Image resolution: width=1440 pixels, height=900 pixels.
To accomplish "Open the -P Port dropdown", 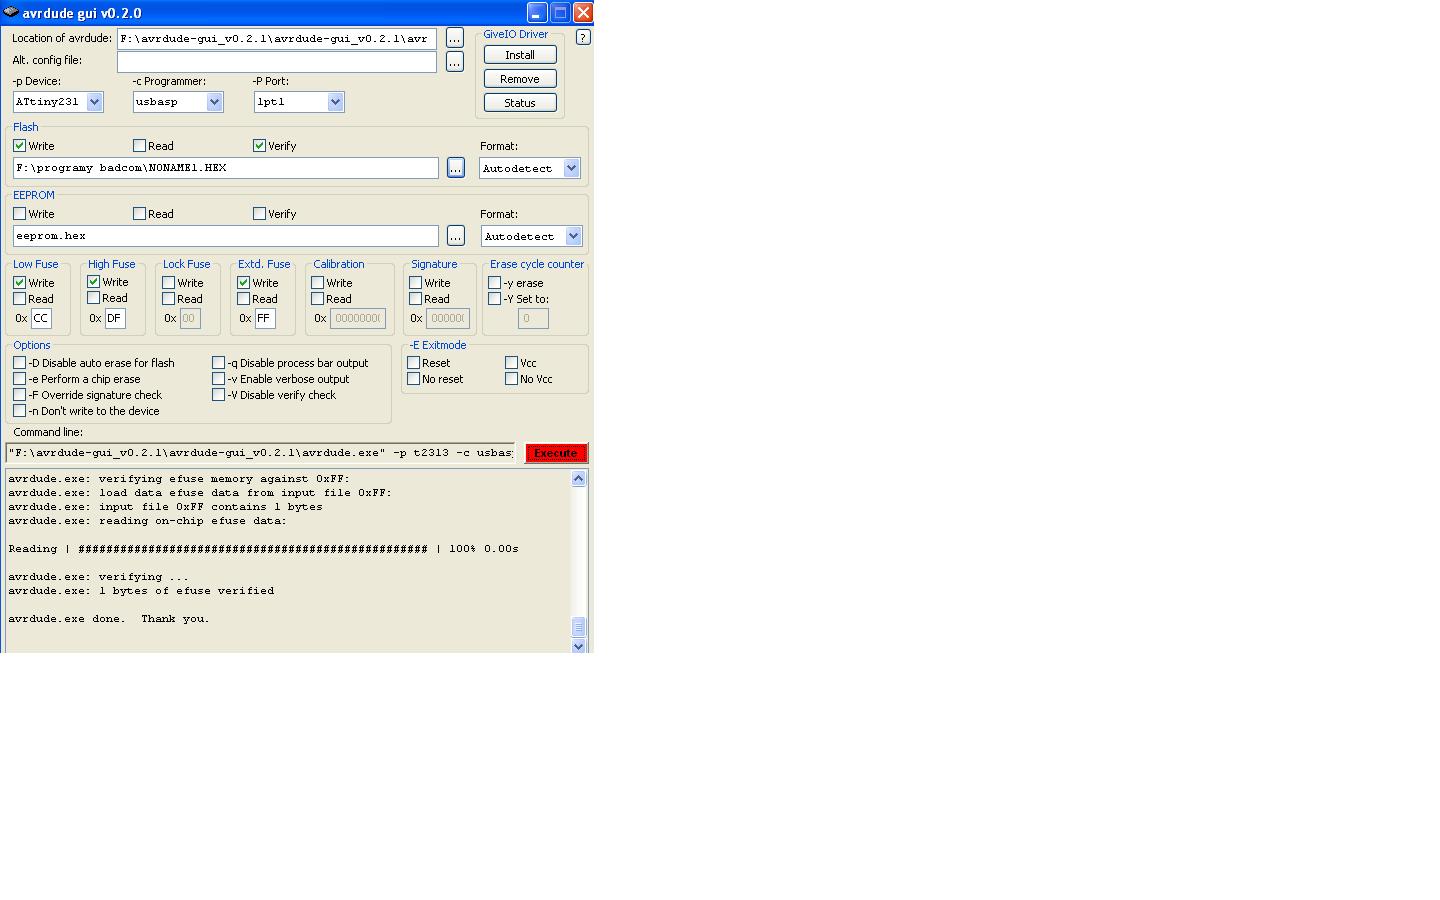I will tap(335, 102).
